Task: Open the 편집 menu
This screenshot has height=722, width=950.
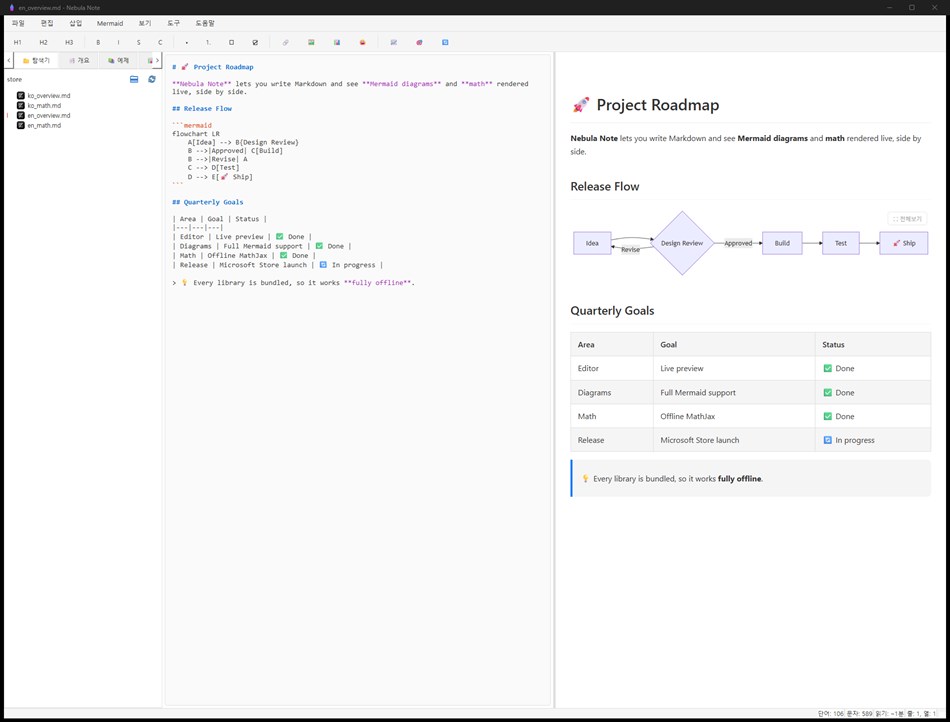Action: (x=47, y=23)
